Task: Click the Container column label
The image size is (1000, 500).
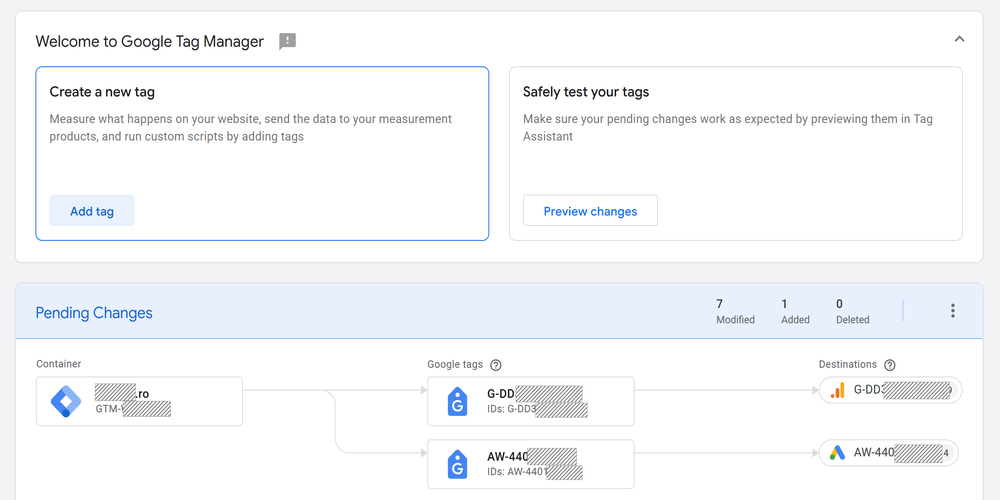Action: coord(59,364)
